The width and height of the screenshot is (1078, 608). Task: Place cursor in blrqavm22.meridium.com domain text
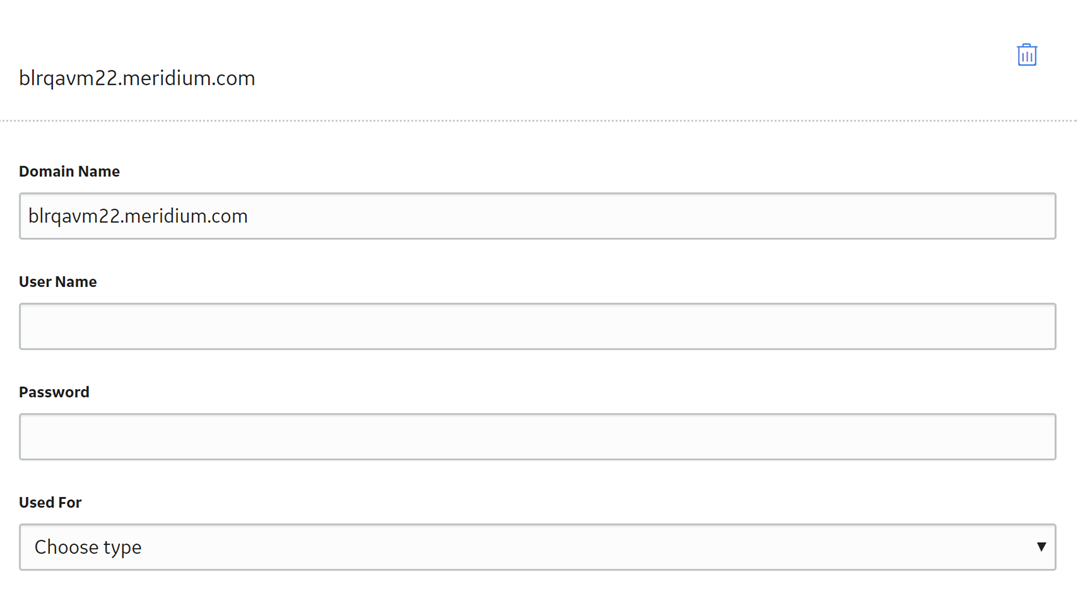point(138,216)
